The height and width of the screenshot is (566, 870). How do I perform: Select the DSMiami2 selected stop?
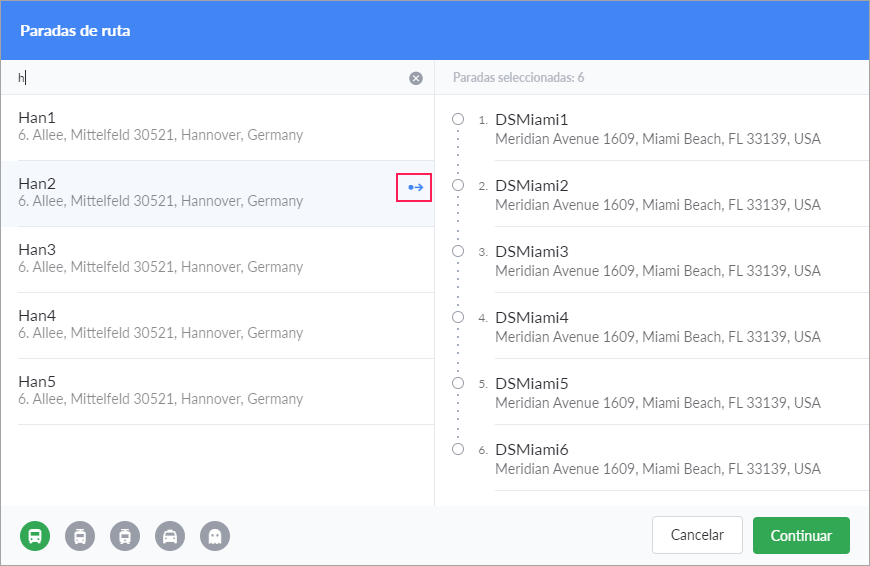[x=652, y=195]
